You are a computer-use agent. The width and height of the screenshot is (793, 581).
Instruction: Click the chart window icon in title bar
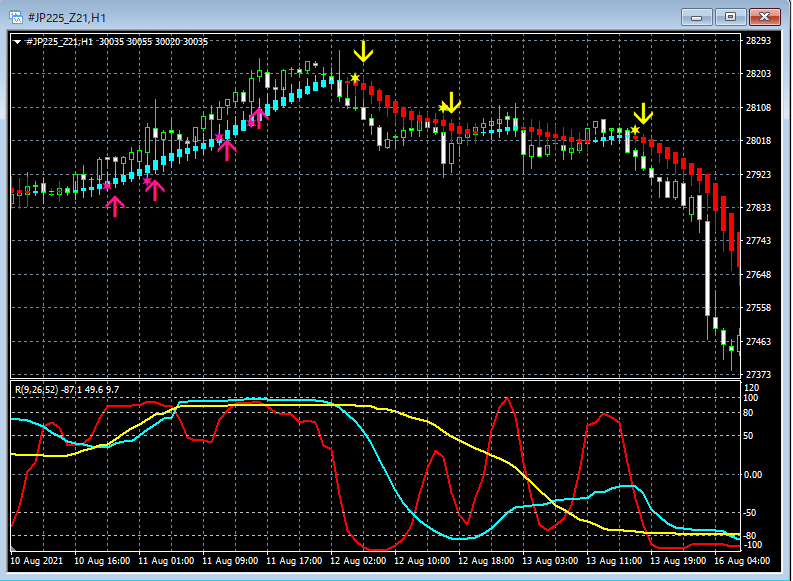(x=17, y=17)
